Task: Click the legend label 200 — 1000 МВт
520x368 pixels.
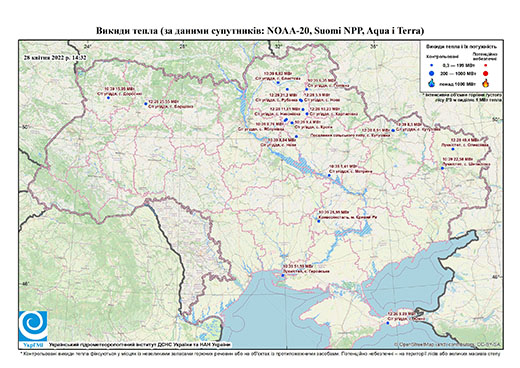Action: pos(459,73)
